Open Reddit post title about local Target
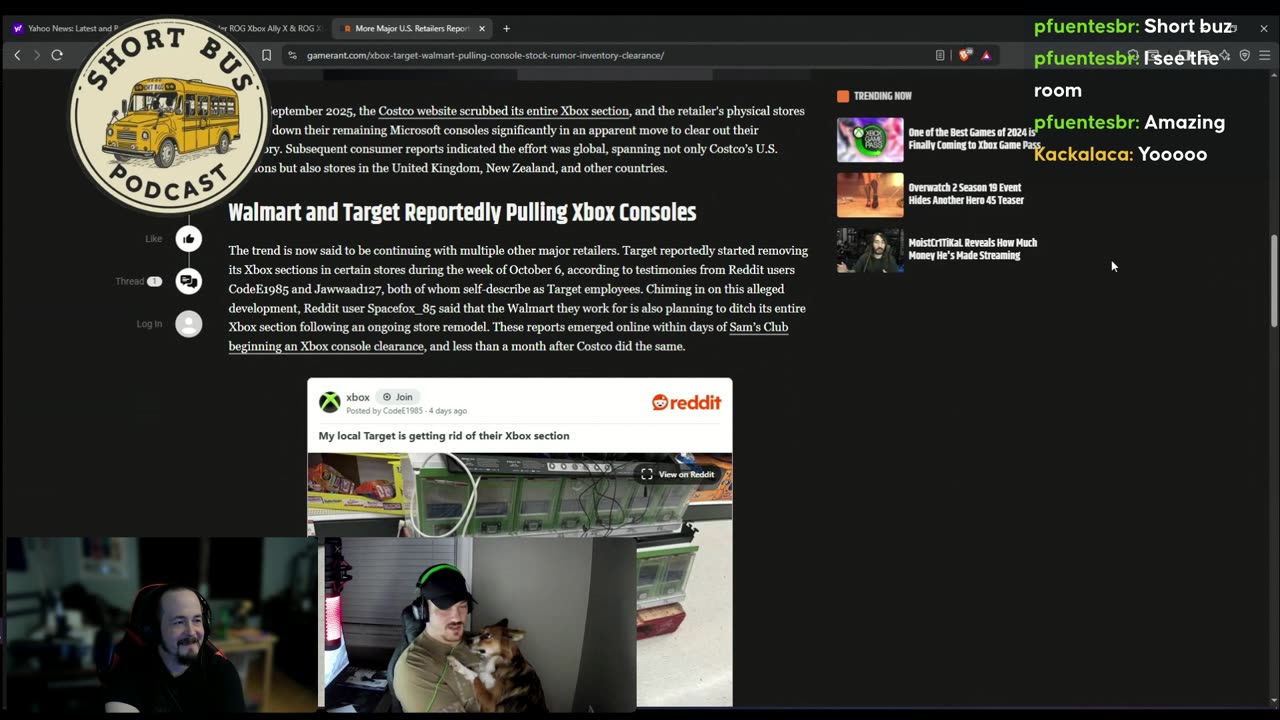The height and width of the screenshot is (720, 1280). point(444,436)
